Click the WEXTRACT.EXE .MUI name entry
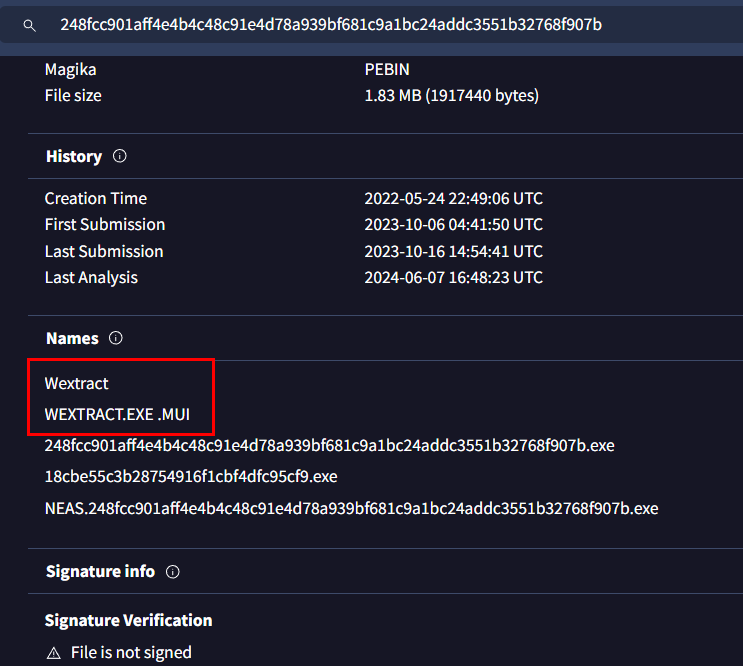The height and width of the screenshot is (666, 743). (x=116, y=413)
